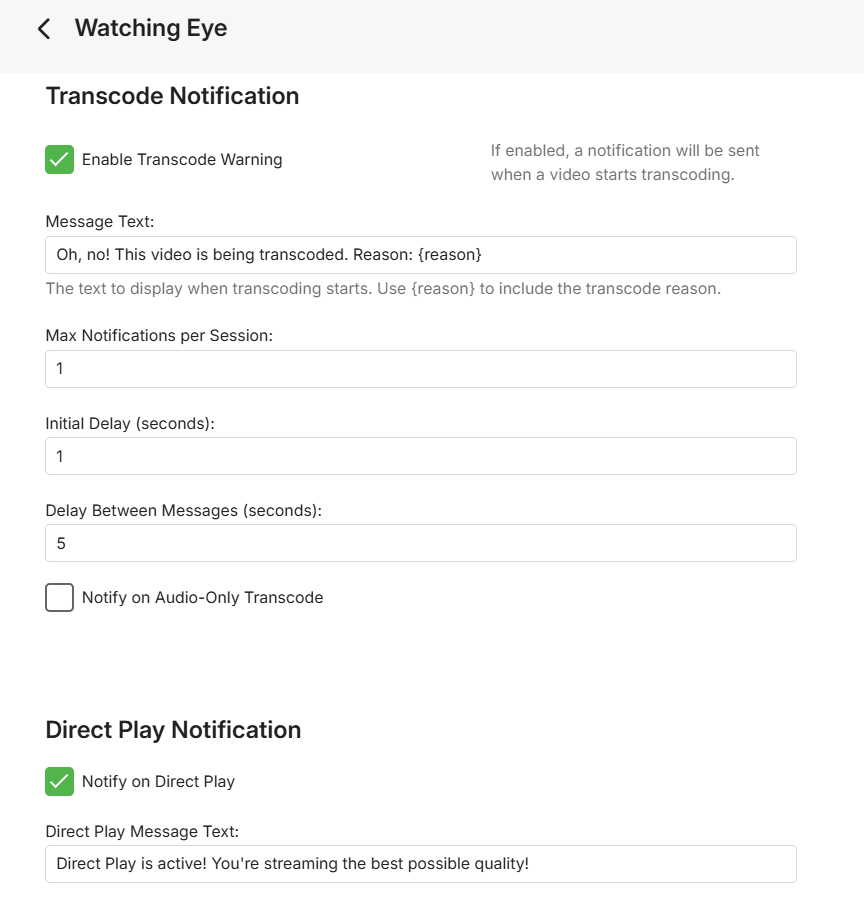Click the 'Max Notifications per Session:' label
Screen dimensions: 864x899
(159, 335)
